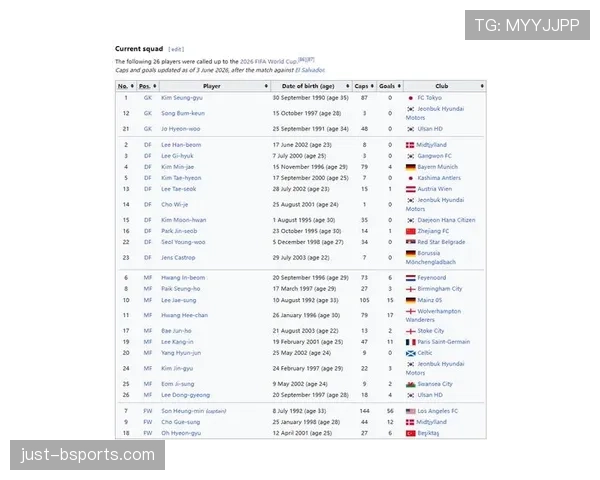Viewport: 600px width, 480px height.
Task: Open the Bayern Munich club link
Action: tap(437, 167)
